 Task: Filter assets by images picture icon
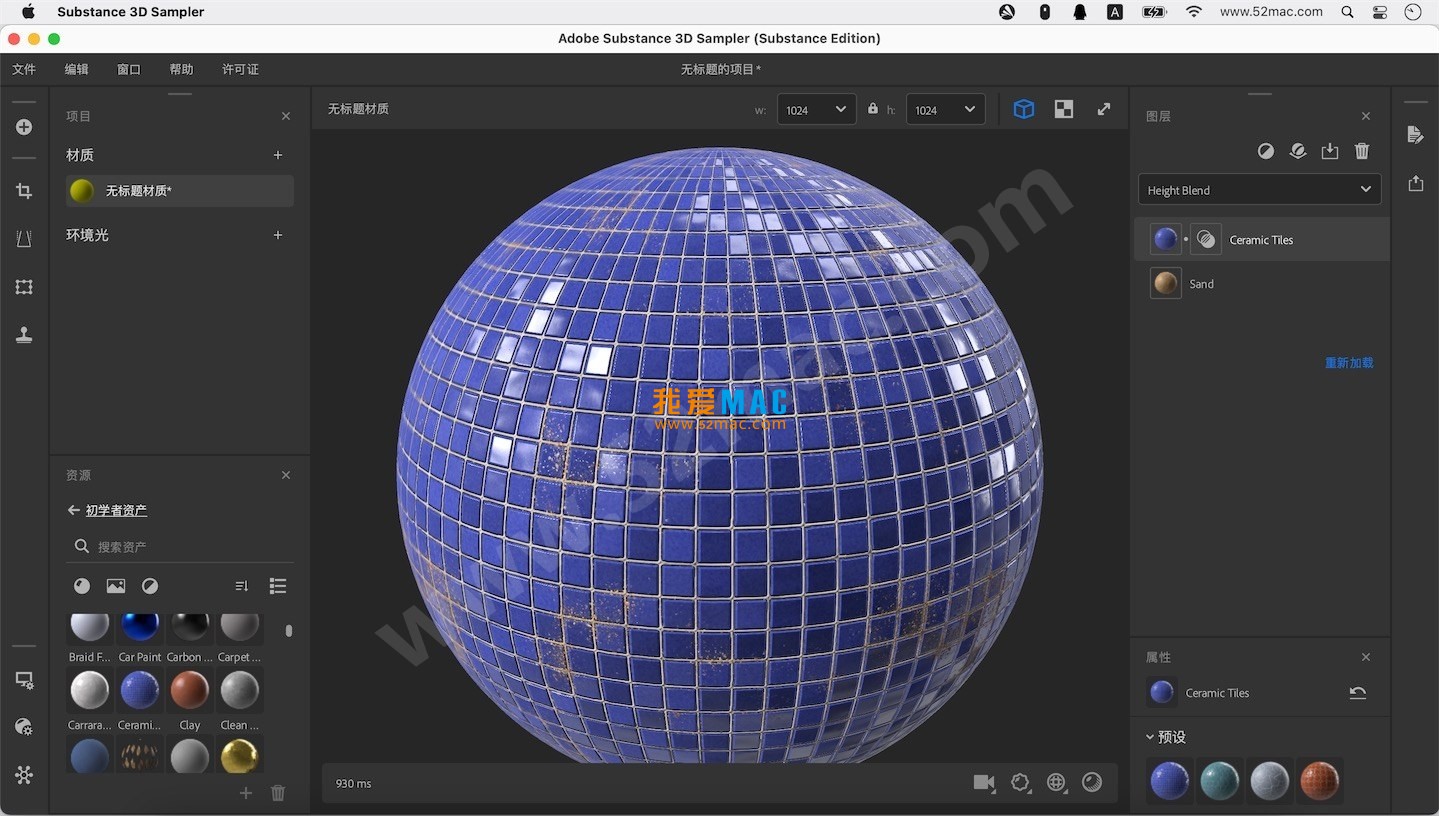coord(116,586)
